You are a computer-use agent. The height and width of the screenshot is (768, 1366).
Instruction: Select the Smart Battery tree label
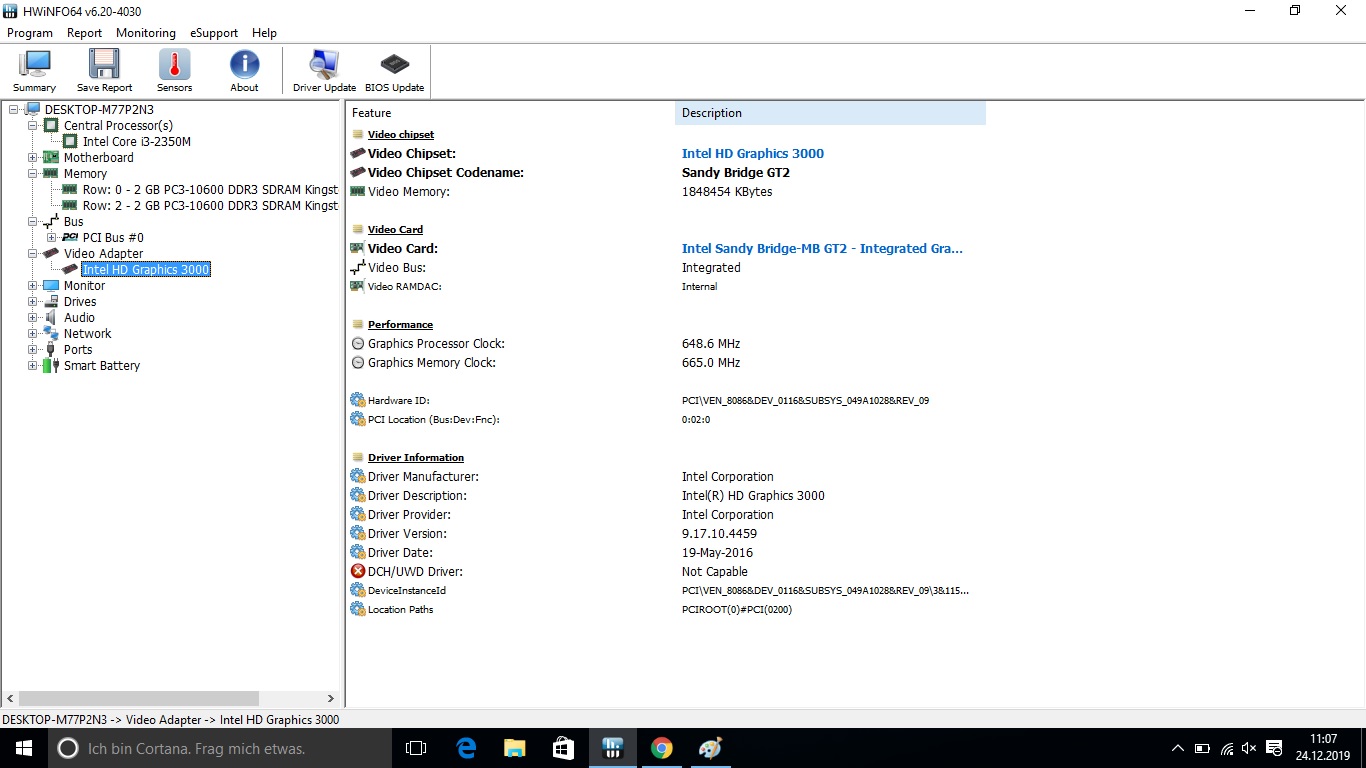coord(102,366)
